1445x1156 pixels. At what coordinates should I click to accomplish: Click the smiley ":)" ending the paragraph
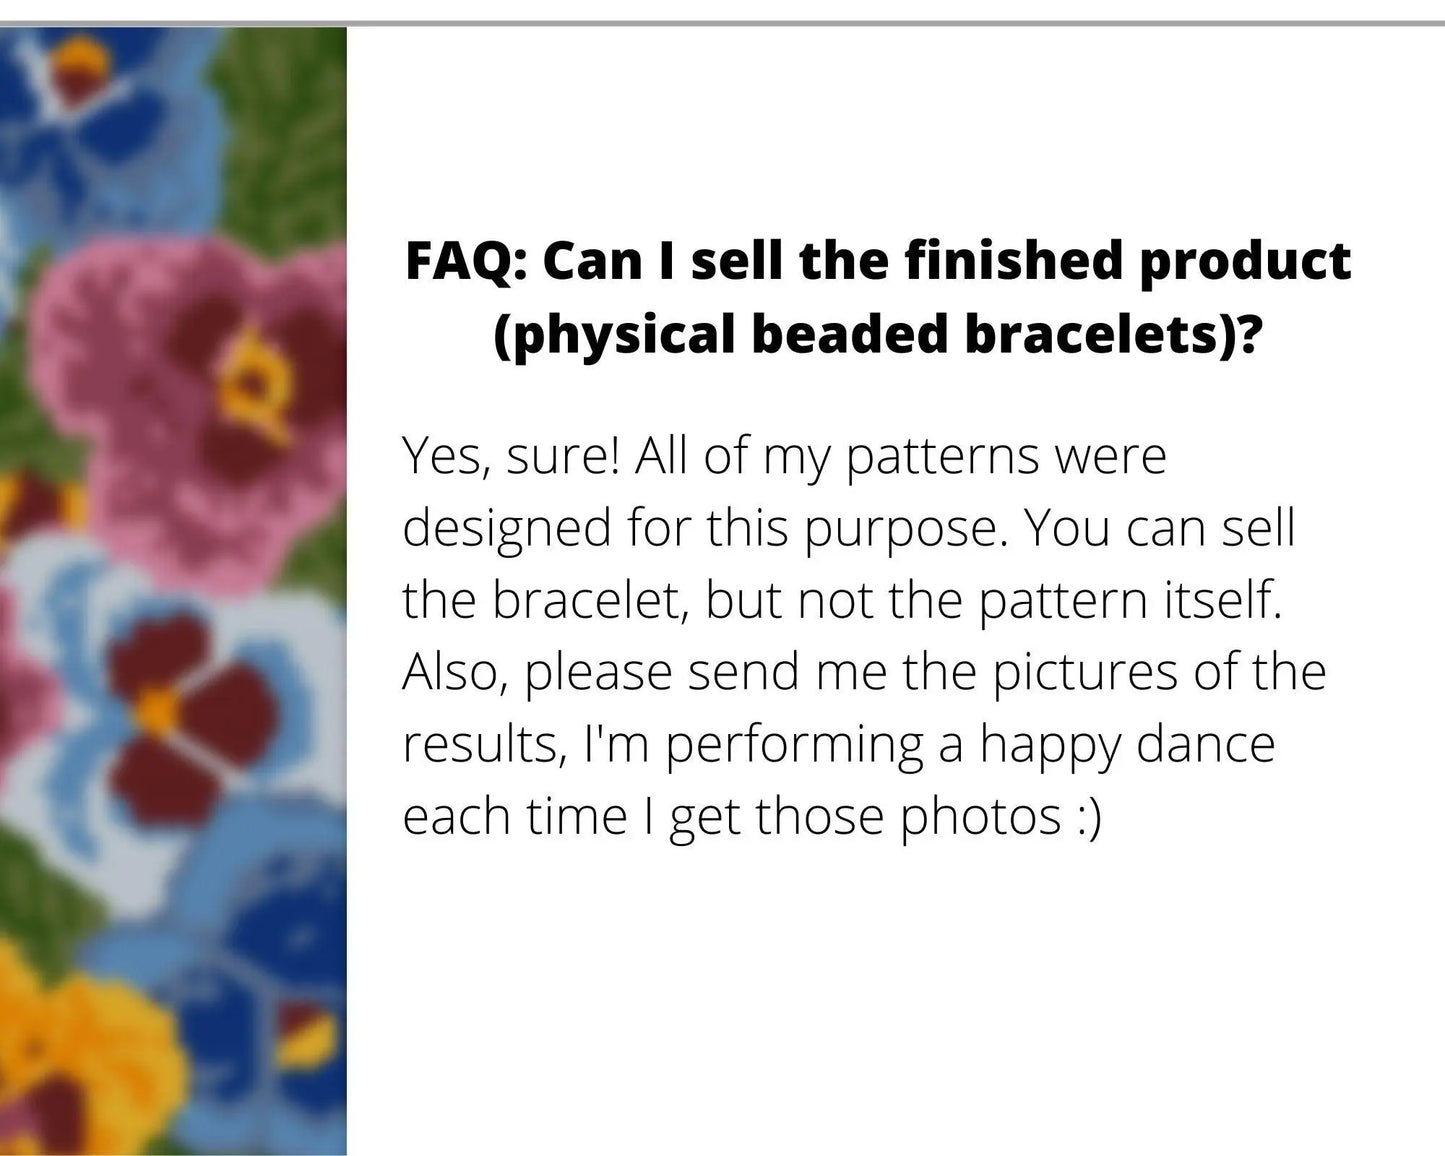1088,816
